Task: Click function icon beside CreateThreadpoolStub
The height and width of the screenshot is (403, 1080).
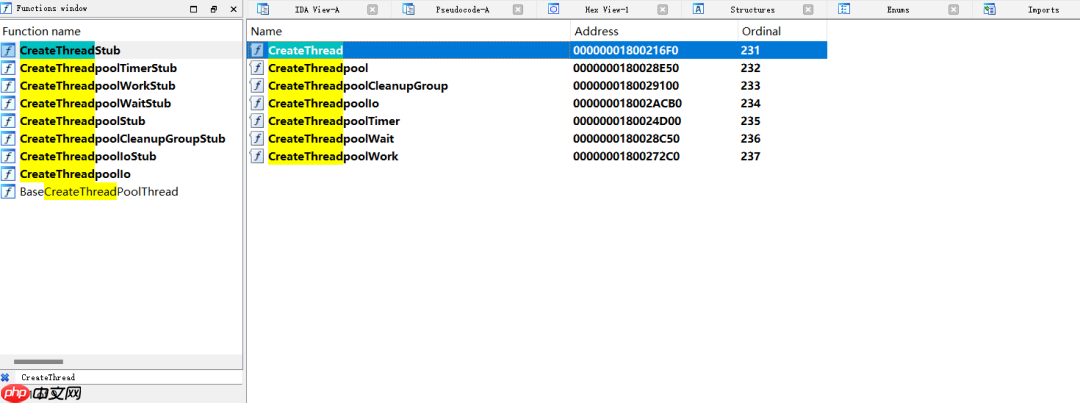Action: click(8, 121)
